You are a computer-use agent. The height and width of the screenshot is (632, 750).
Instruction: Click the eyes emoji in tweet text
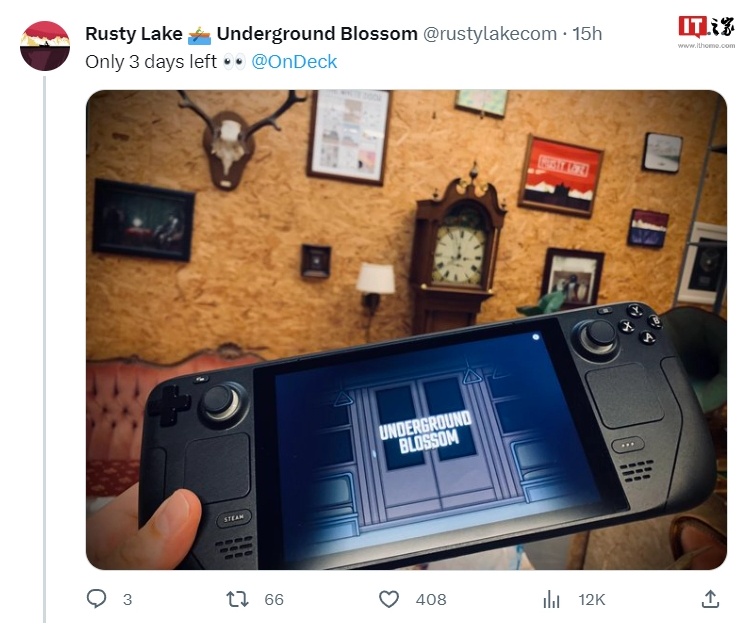click(x=234, y=62)
